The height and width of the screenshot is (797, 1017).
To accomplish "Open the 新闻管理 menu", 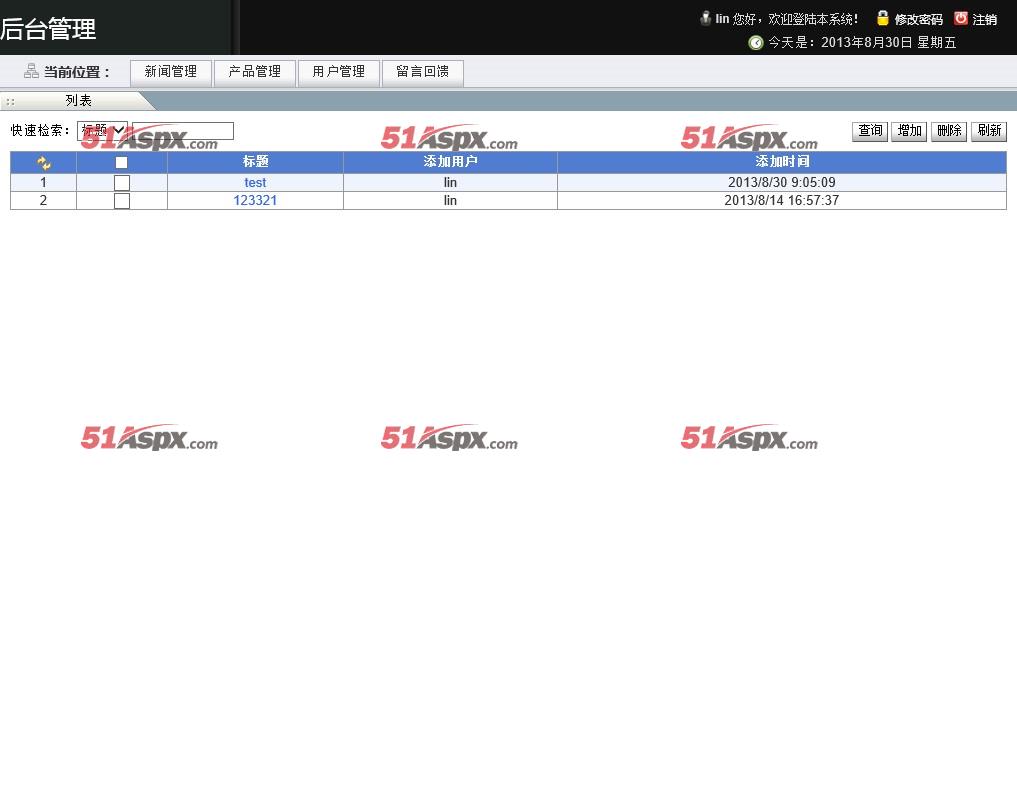I will pyautogui.click(x=171, y=72).
